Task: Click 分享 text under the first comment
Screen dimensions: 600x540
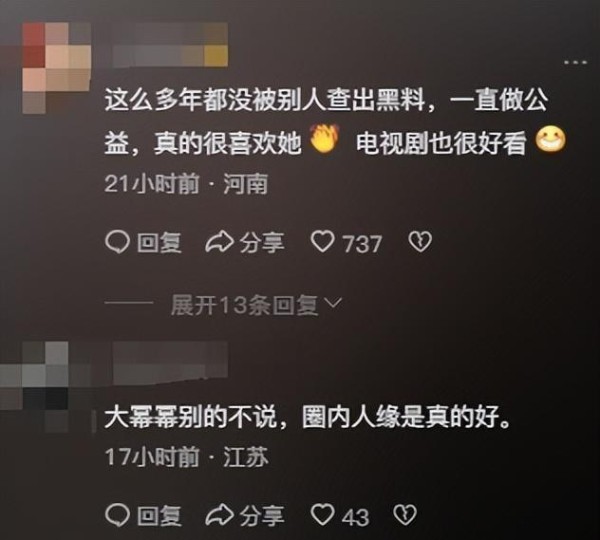Action: [262, 243]
